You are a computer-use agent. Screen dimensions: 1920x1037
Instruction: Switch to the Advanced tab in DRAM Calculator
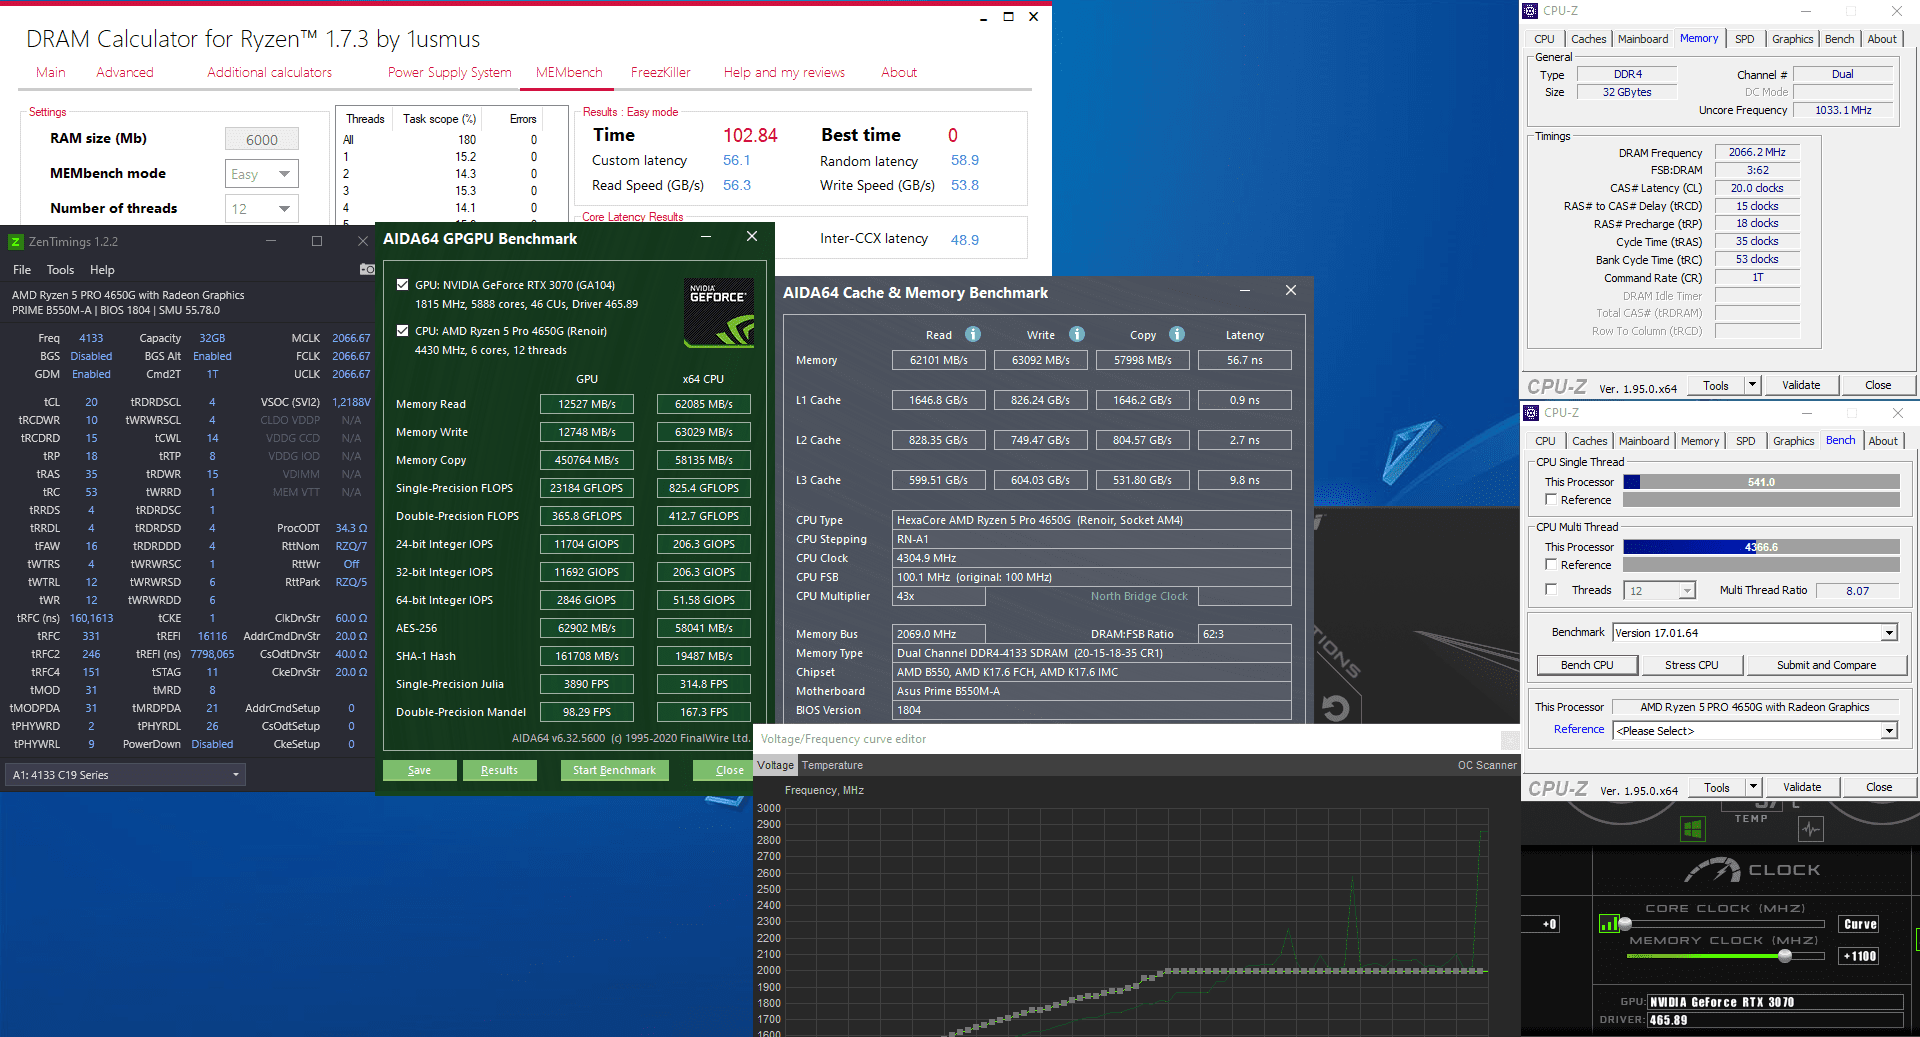(x=125, y=73)
